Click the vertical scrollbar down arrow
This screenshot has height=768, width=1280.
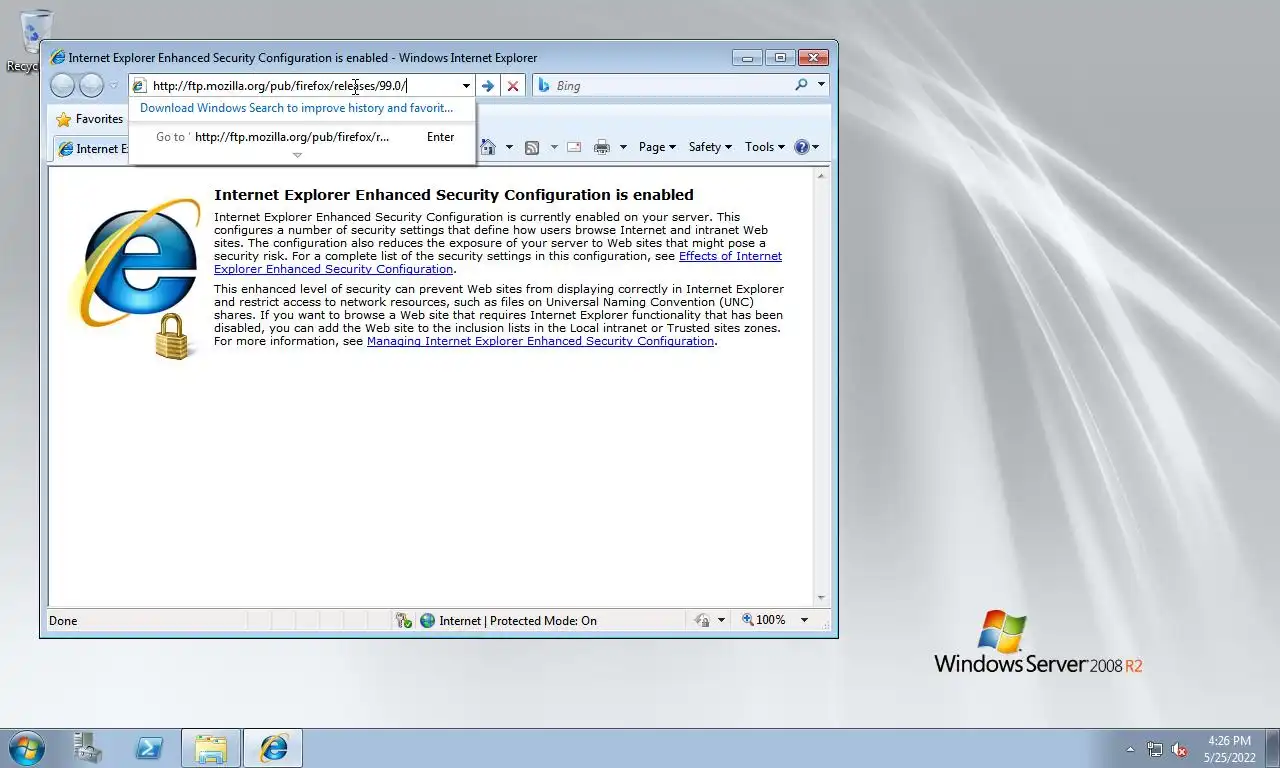(821, 598)
